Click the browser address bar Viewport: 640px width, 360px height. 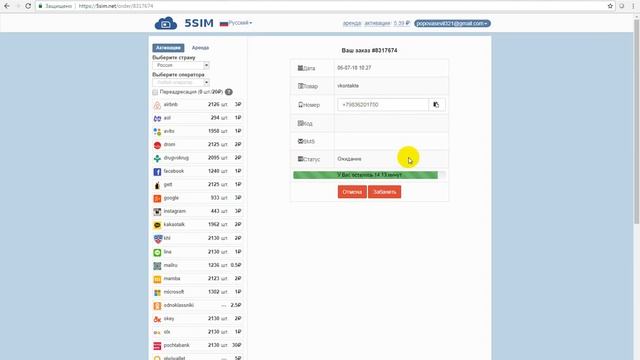tap(320, 6)
